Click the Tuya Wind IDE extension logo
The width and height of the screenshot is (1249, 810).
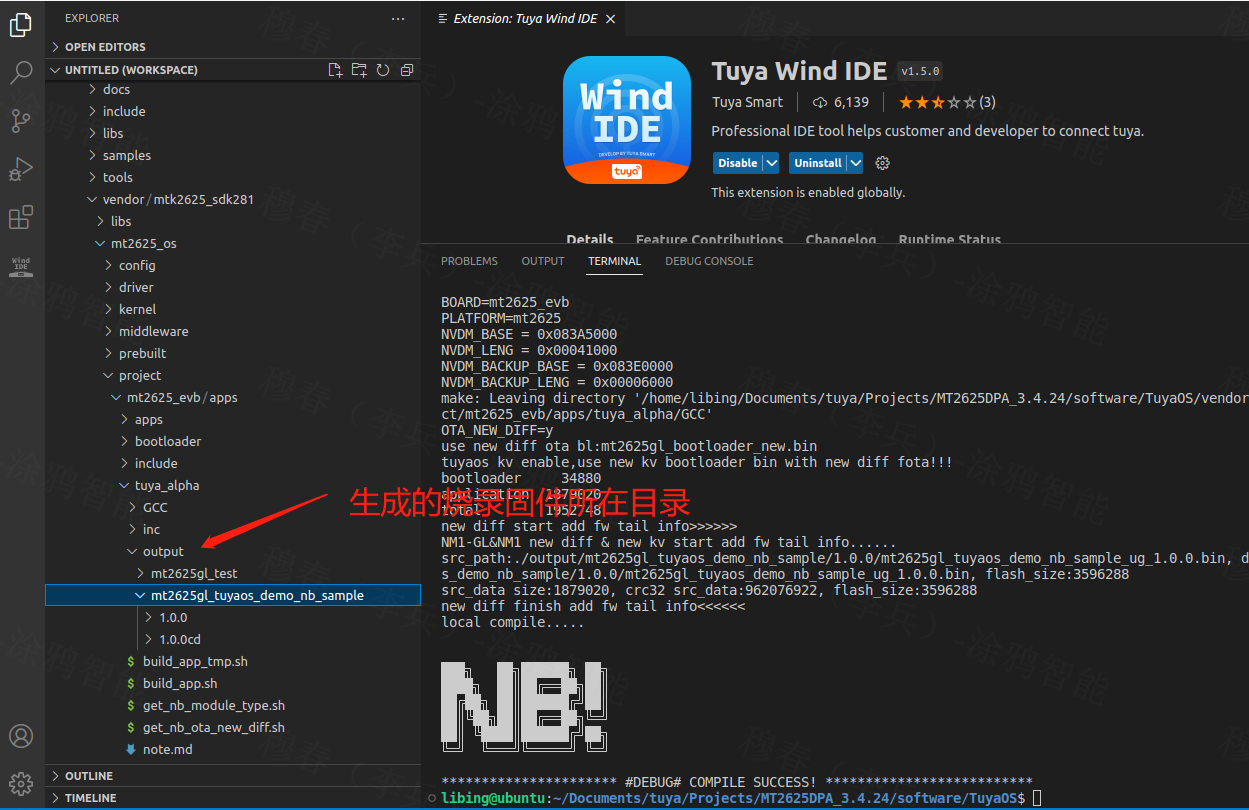point(627,120)
